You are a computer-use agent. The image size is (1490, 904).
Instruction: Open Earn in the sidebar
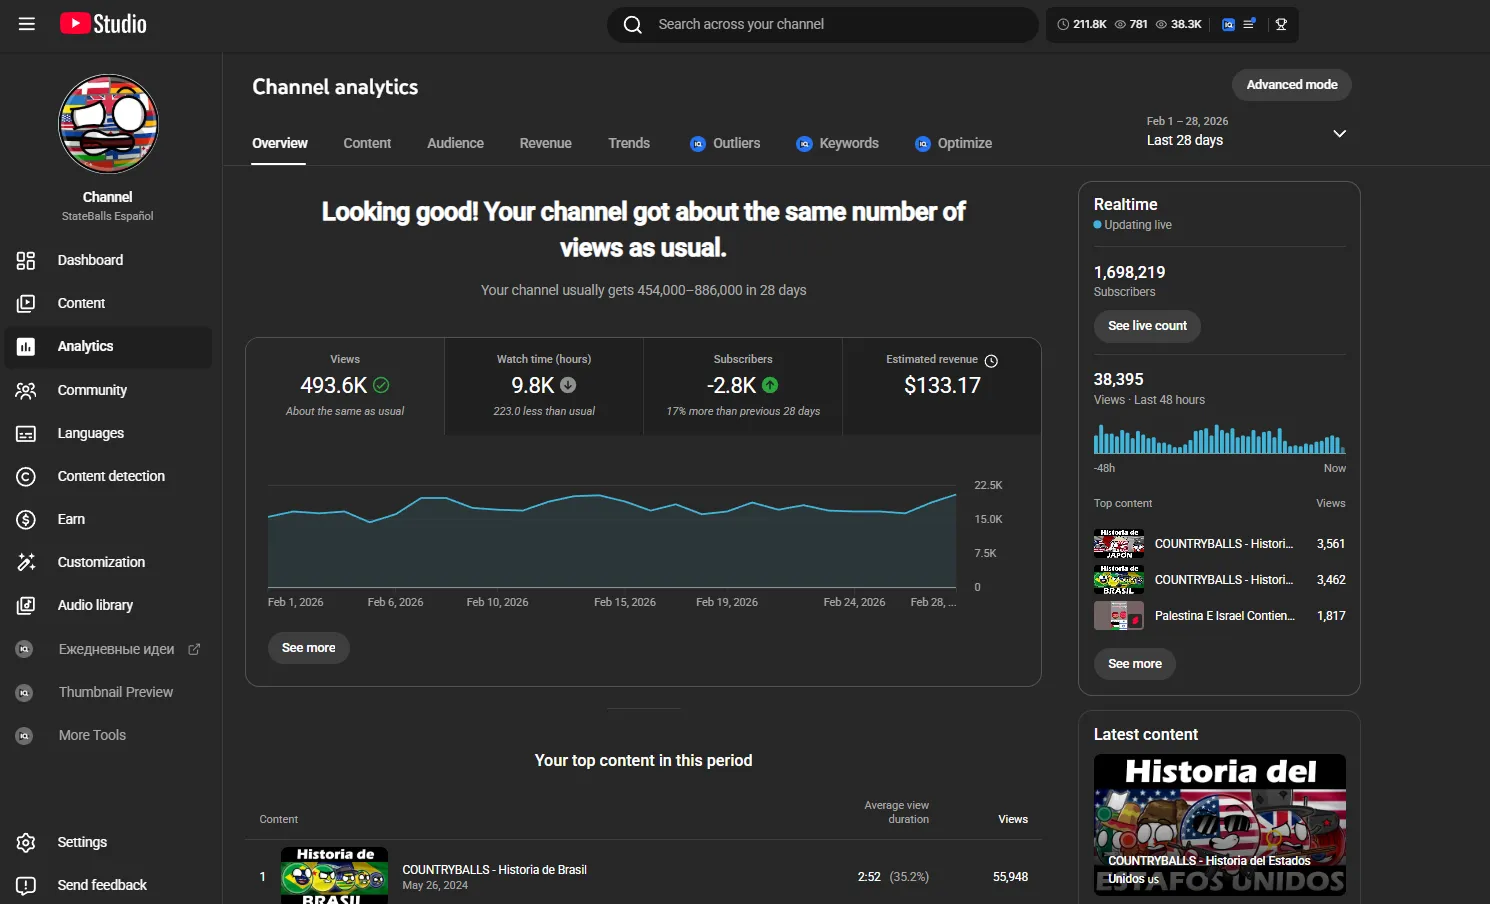108,519
